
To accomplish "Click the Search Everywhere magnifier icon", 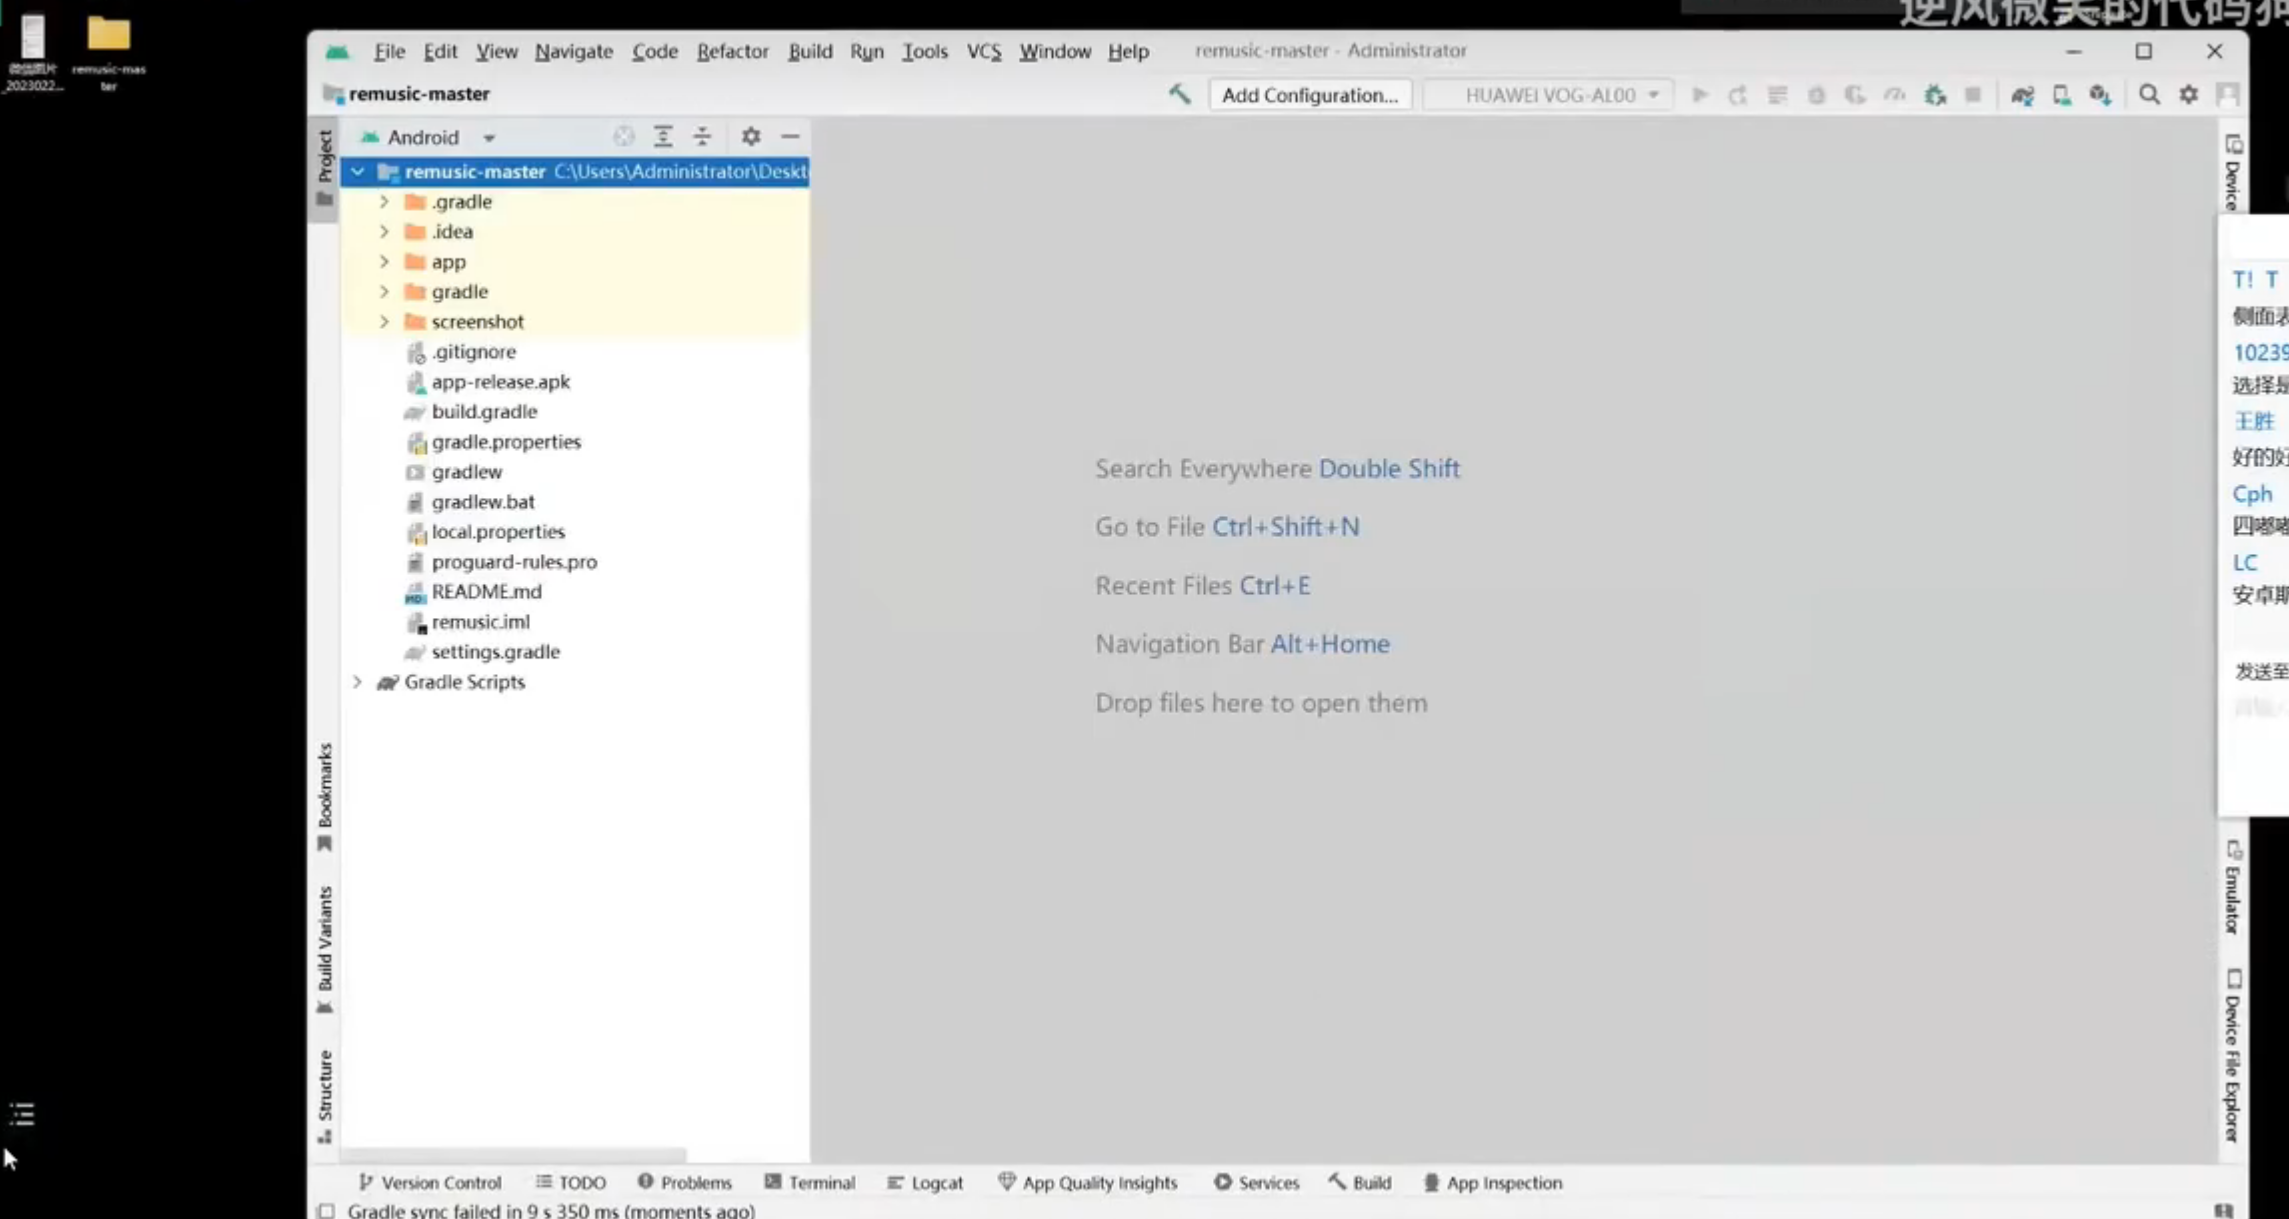I will coord(2149,95).
